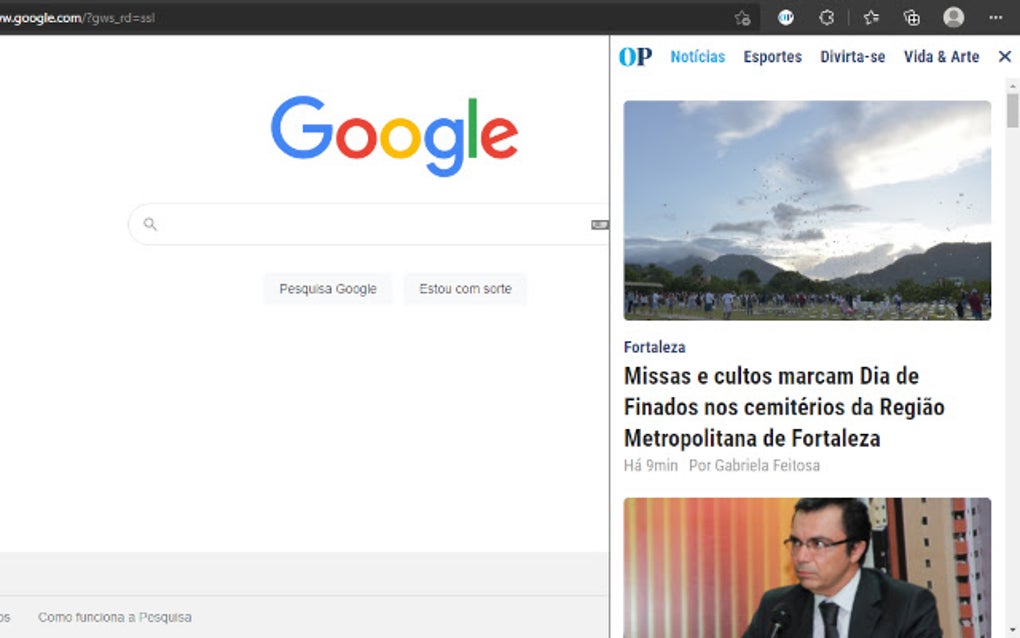Image resolution: width=1020 pixels, height=638 pixels.
Task: Switch to the Esportes tab
Action: point(772,57)
